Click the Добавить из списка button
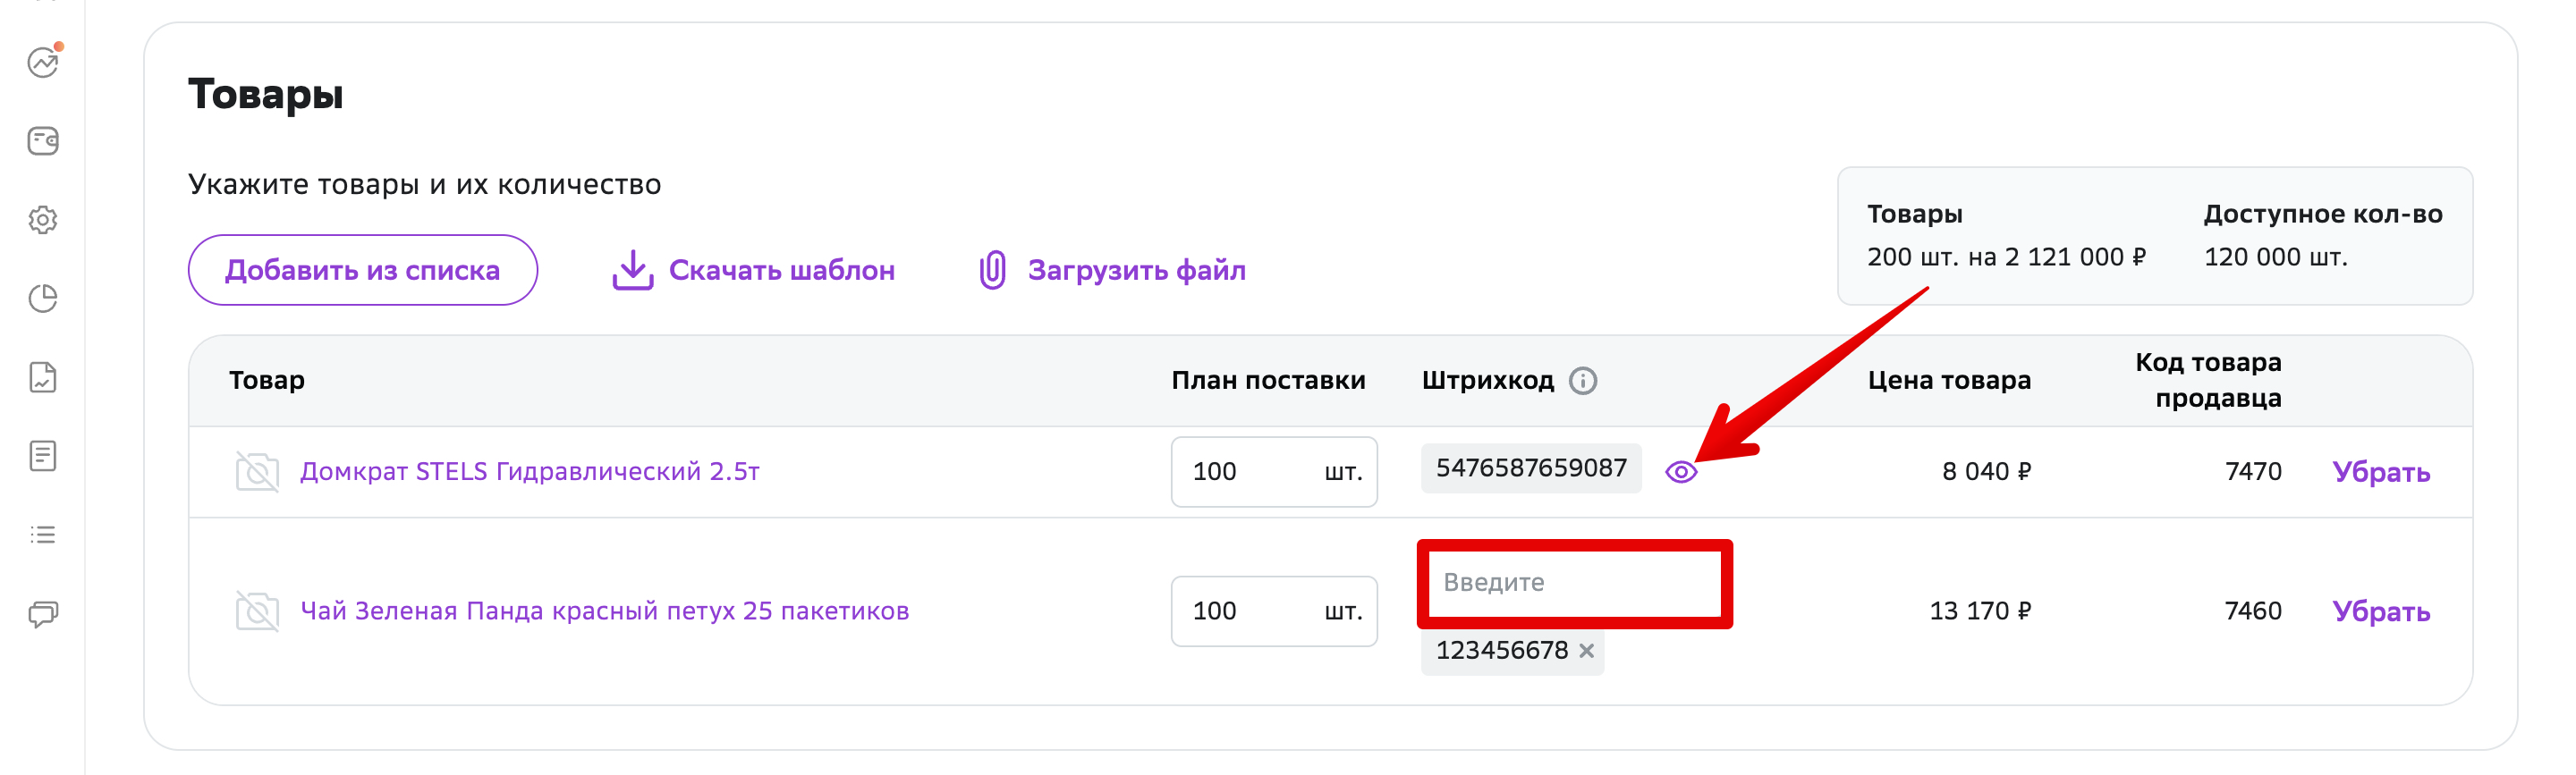 point(363,270)
